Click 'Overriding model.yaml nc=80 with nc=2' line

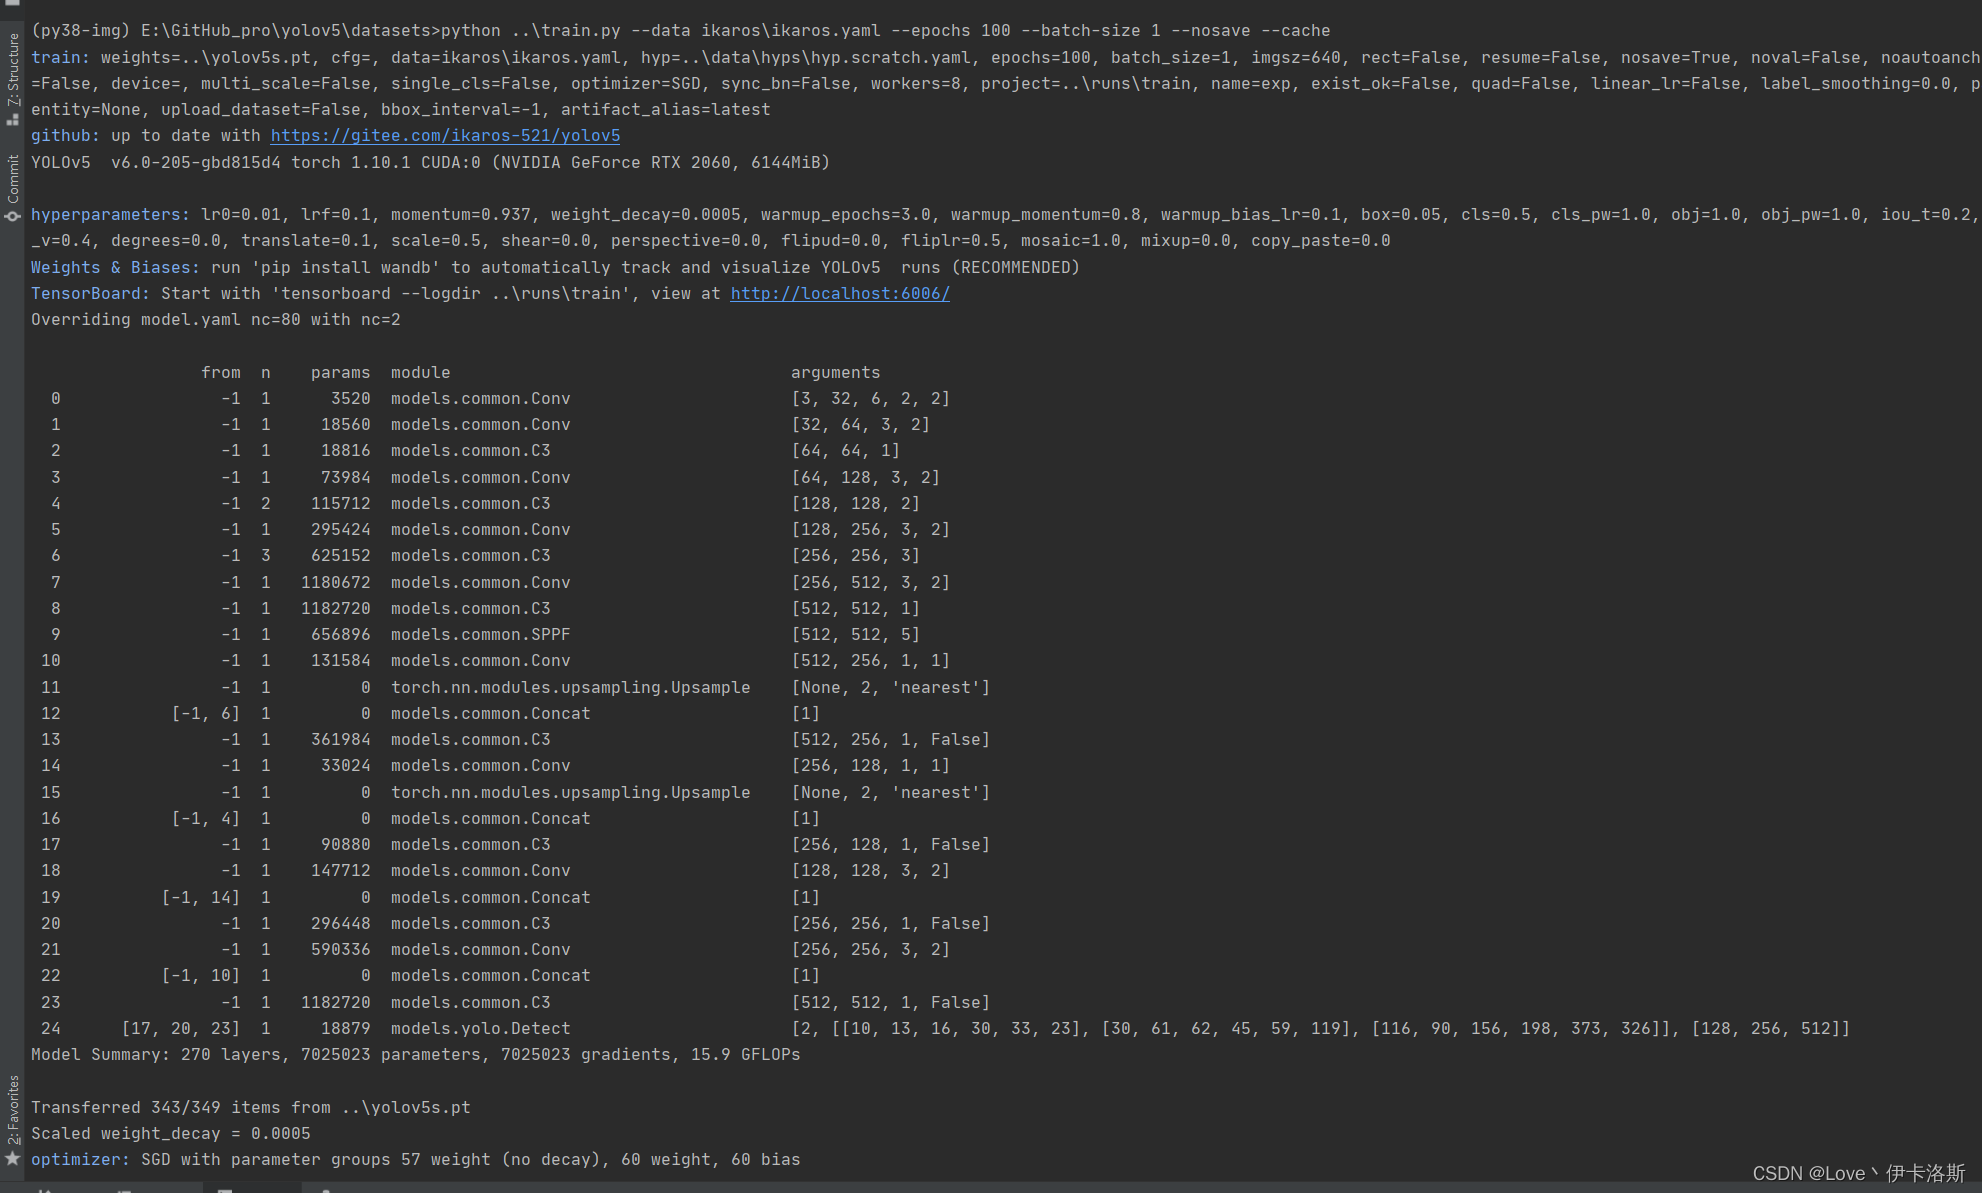[216, 320]
